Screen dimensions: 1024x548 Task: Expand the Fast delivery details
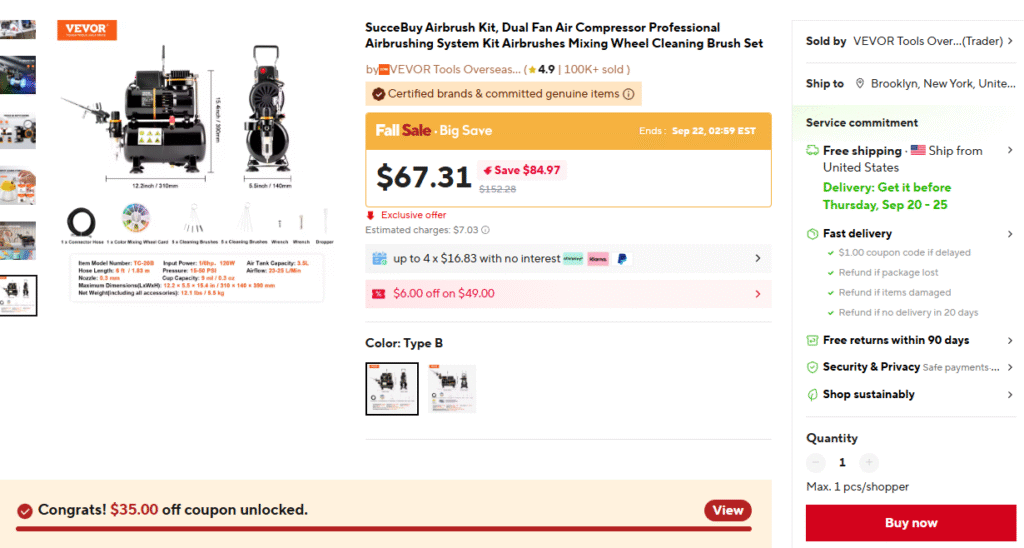point(1009,234)
